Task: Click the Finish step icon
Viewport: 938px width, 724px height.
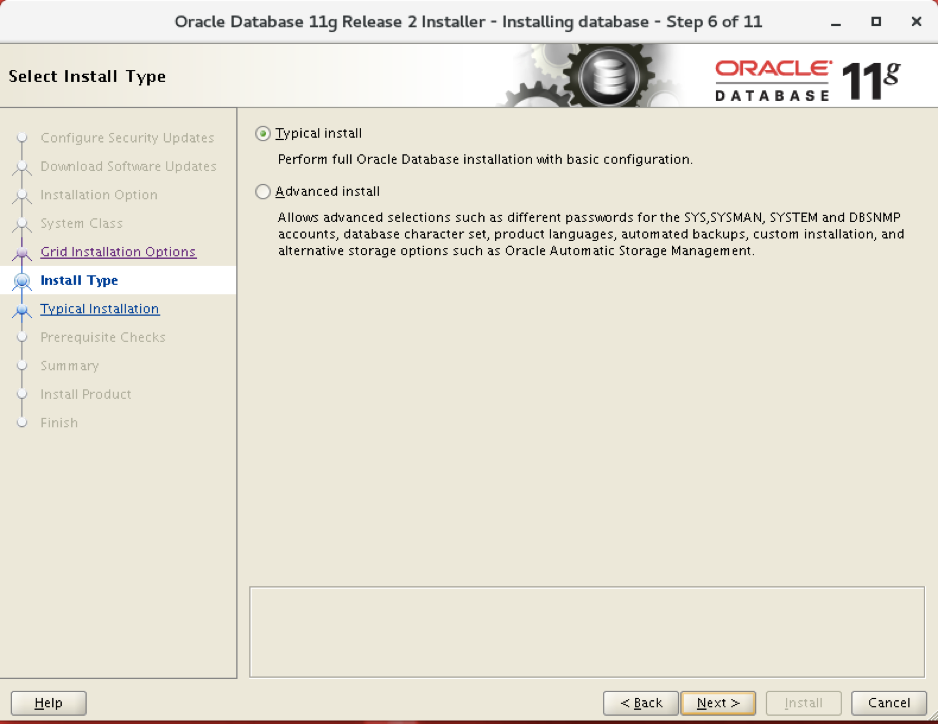Action: [x=22, y=422]
